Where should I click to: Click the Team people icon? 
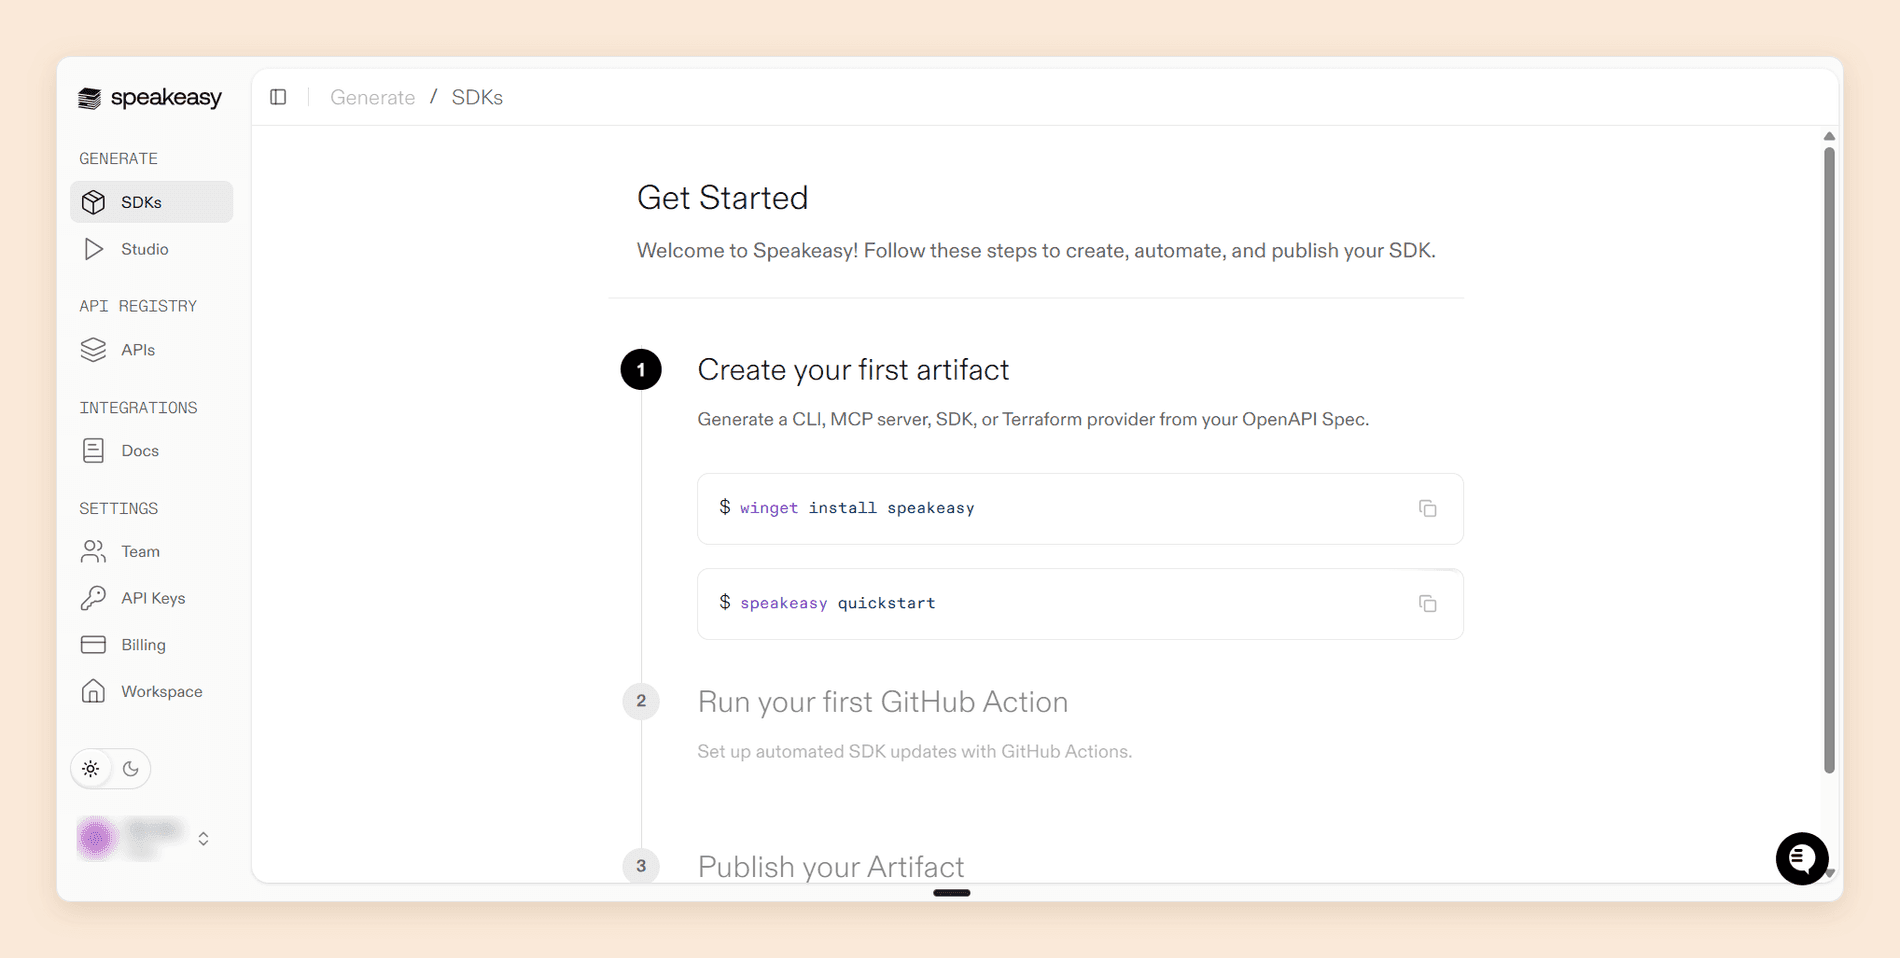pos(94,552)
